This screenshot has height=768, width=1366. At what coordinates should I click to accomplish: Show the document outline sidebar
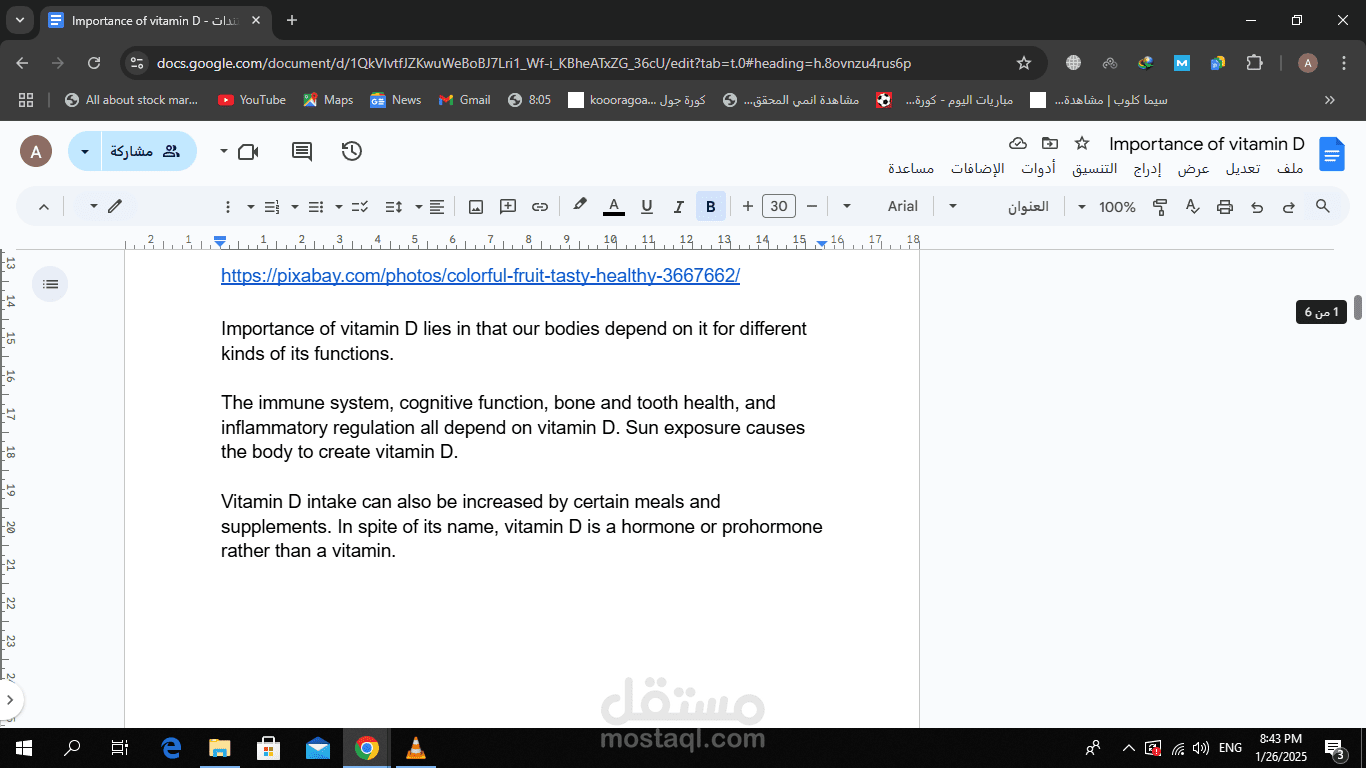tap(50, 285)
